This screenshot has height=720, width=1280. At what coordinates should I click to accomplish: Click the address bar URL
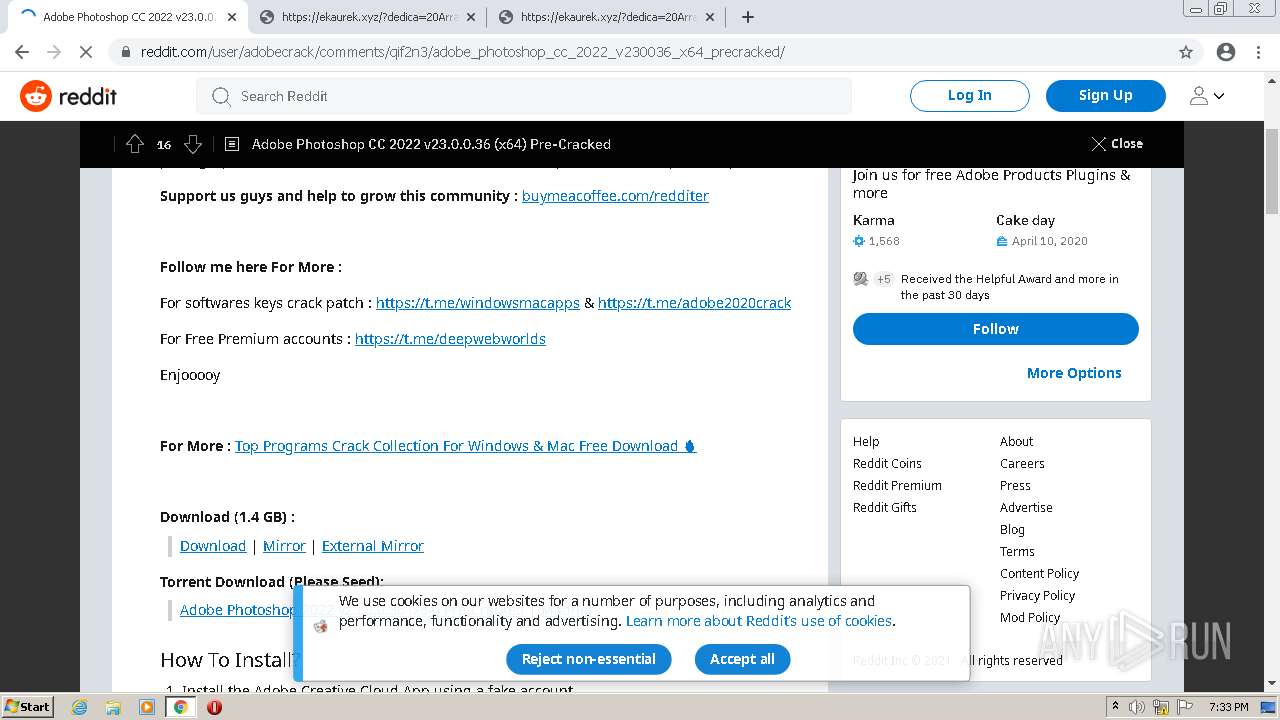[462, 52]
